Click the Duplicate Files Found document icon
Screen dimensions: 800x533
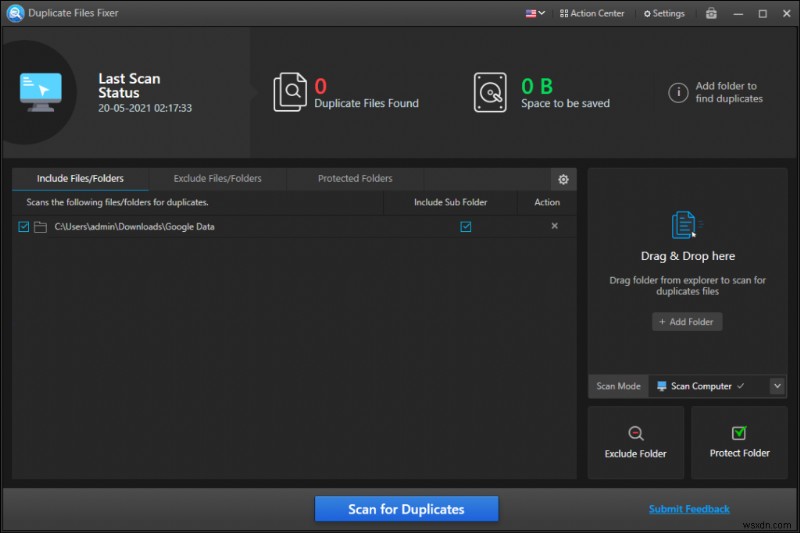click(289, 92)
